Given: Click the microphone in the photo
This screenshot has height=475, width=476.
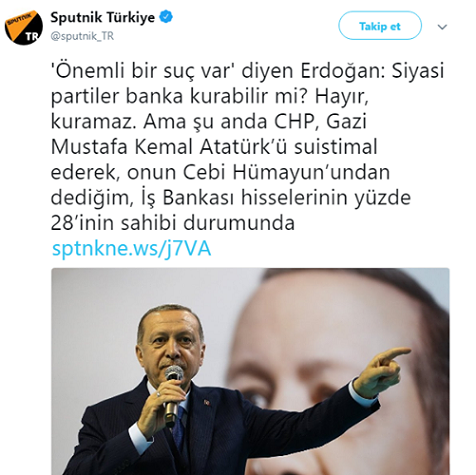Looking at the screenshot, I should 173,393.
